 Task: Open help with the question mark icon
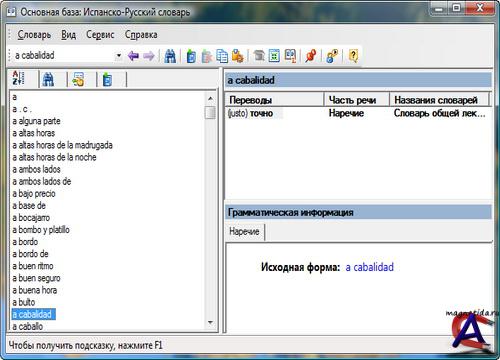(x=353, y=56)
